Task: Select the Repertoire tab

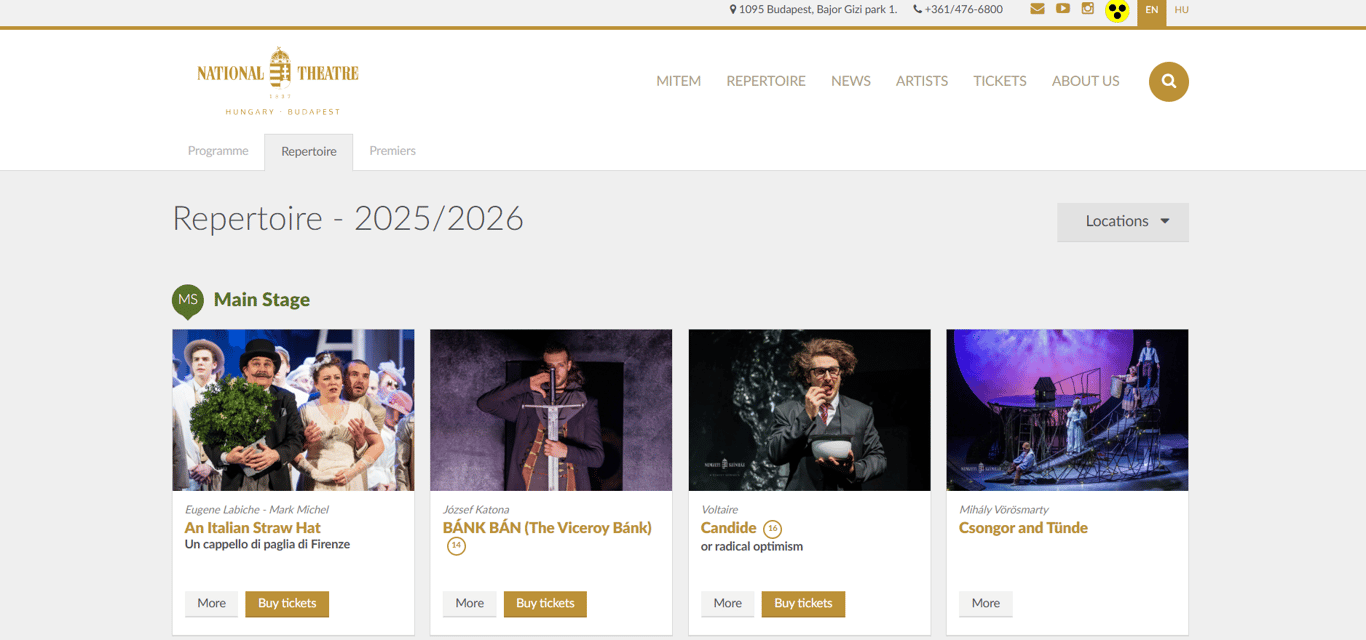Action: click(309, 152)
